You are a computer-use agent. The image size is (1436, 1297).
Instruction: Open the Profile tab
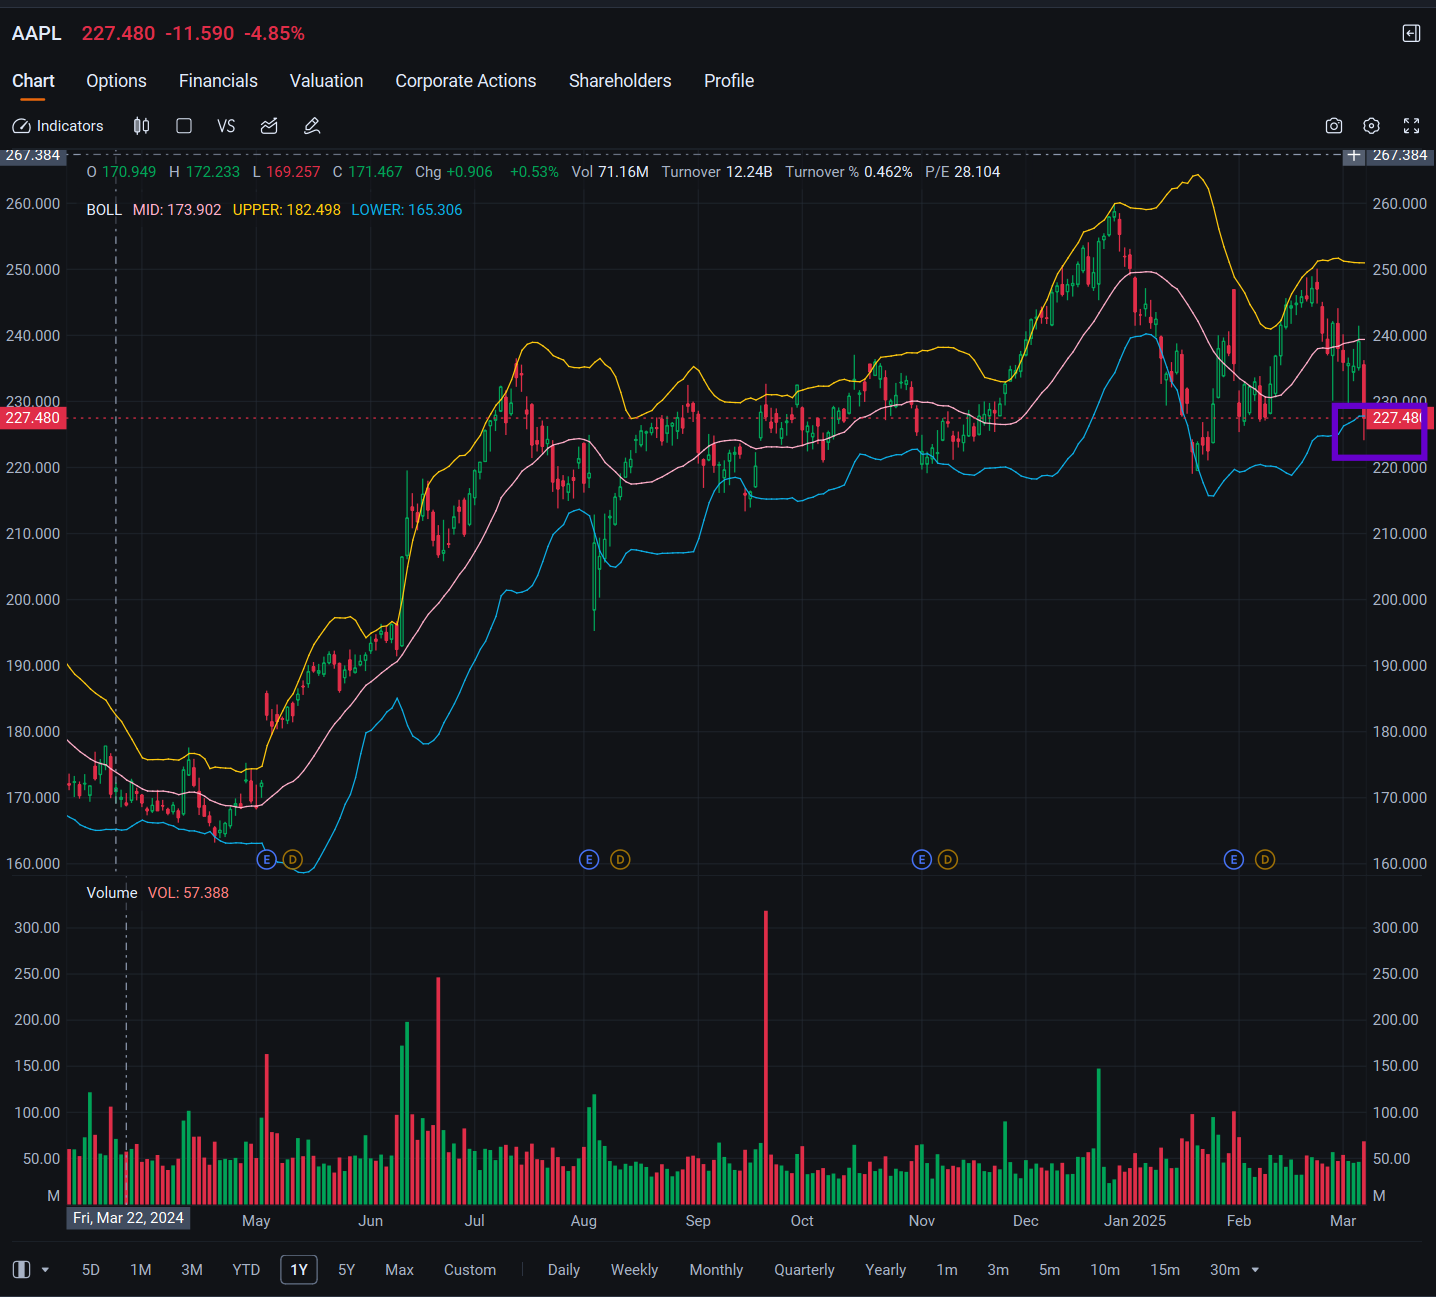tap(729, 81)
